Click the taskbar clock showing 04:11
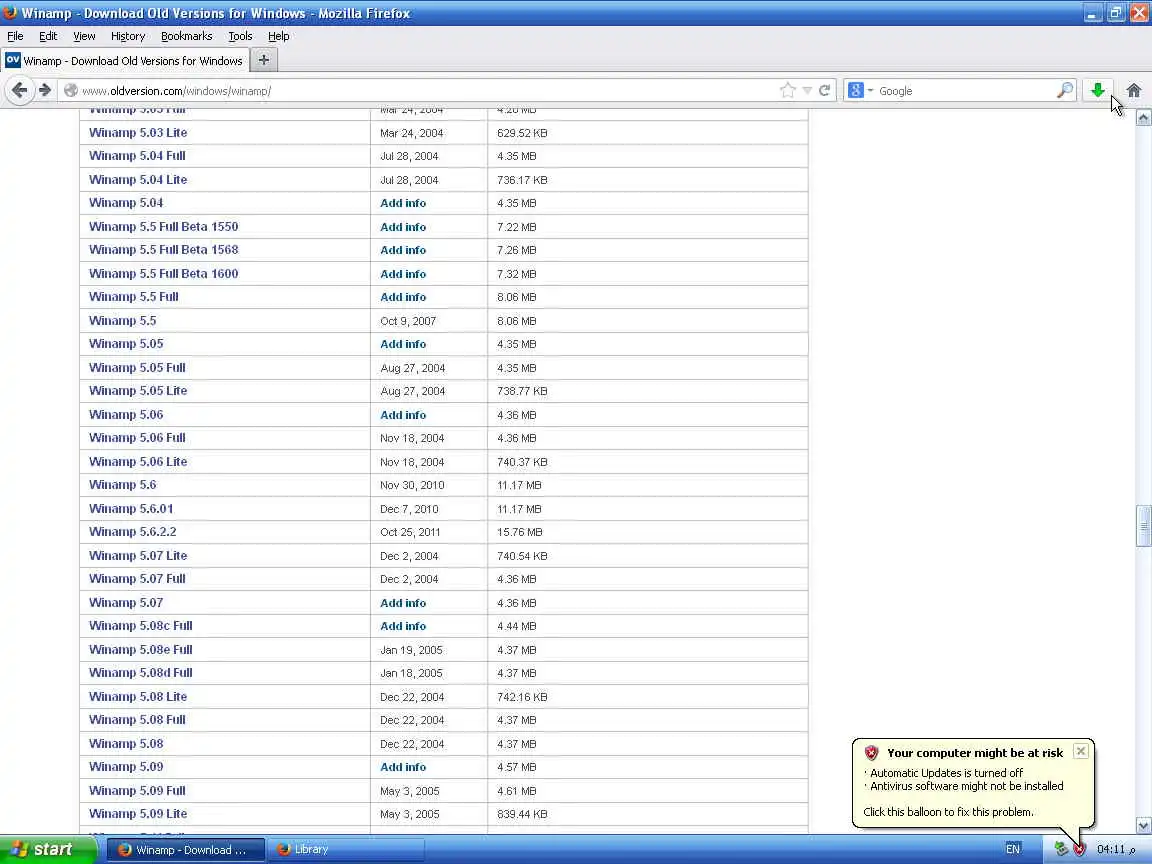Screen dimensions: 1152x864 [1116, 849]
